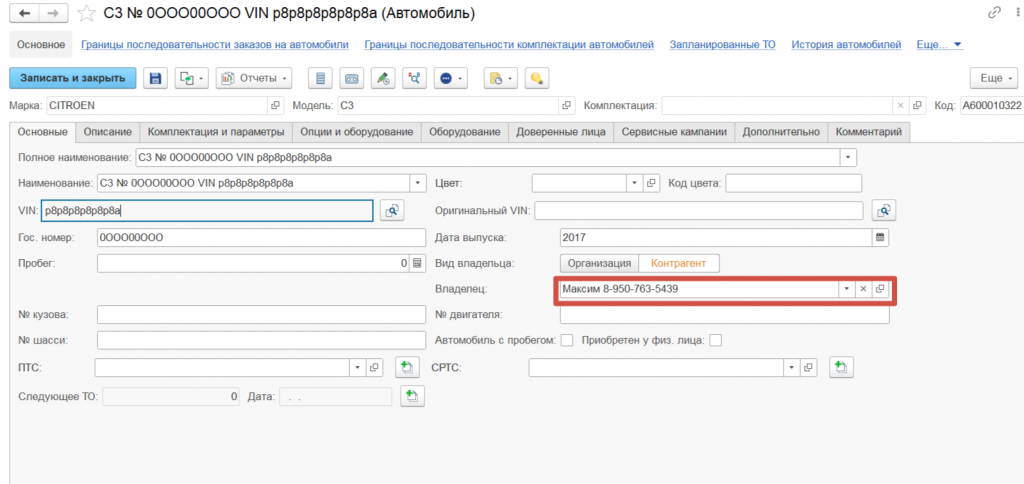Open the Отчеты dropdown menu
The height and width of the screenshot is (484, 1024).
pyautogui.click(x=254, y=78)
